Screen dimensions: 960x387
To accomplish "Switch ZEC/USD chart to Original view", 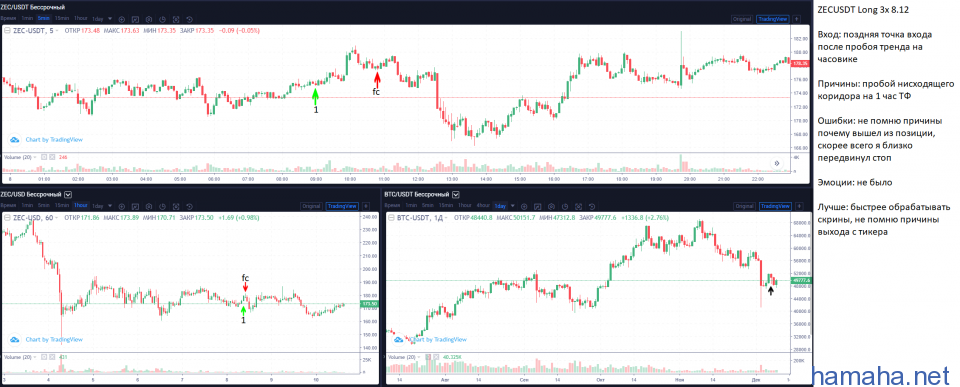I will pos(311,206).
